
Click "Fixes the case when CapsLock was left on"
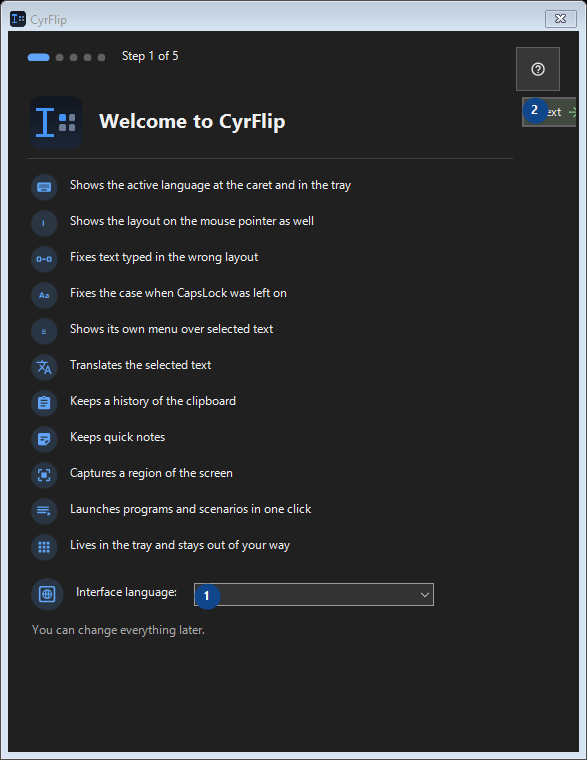(178, 293)
